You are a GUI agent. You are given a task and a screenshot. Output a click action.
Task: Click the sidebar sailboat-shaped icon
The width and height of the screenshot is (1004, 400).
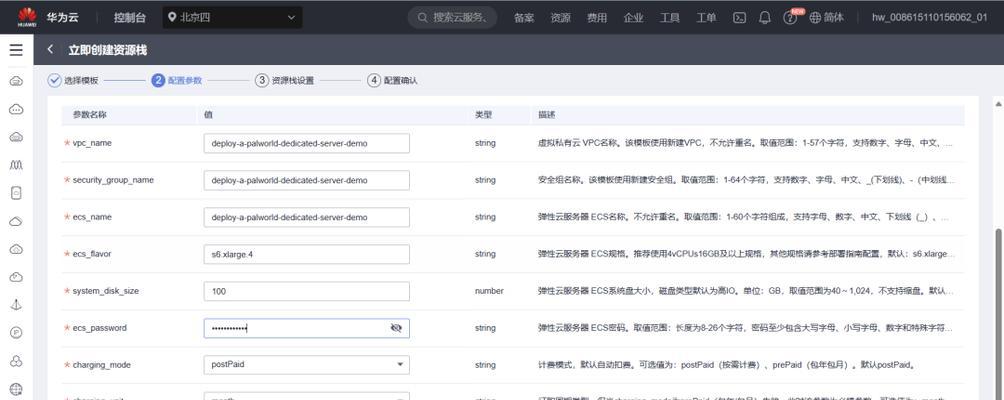[x=16, y=305]
